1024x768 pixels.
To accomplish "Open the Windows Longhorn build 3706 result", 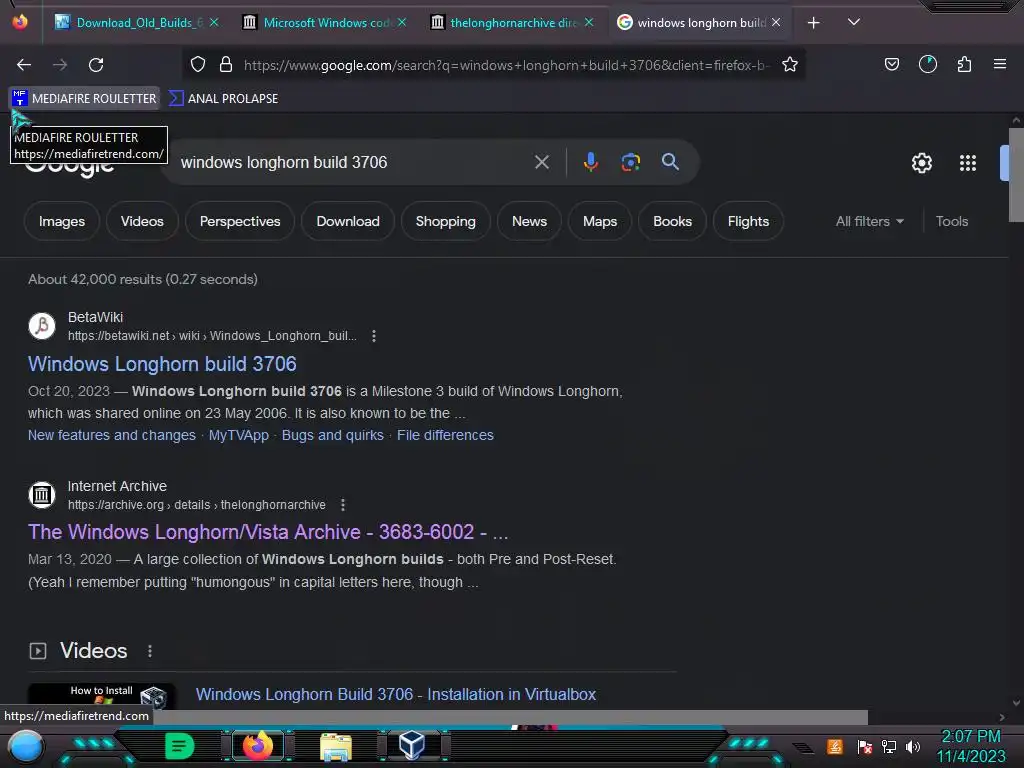I will tap(162, 364).
